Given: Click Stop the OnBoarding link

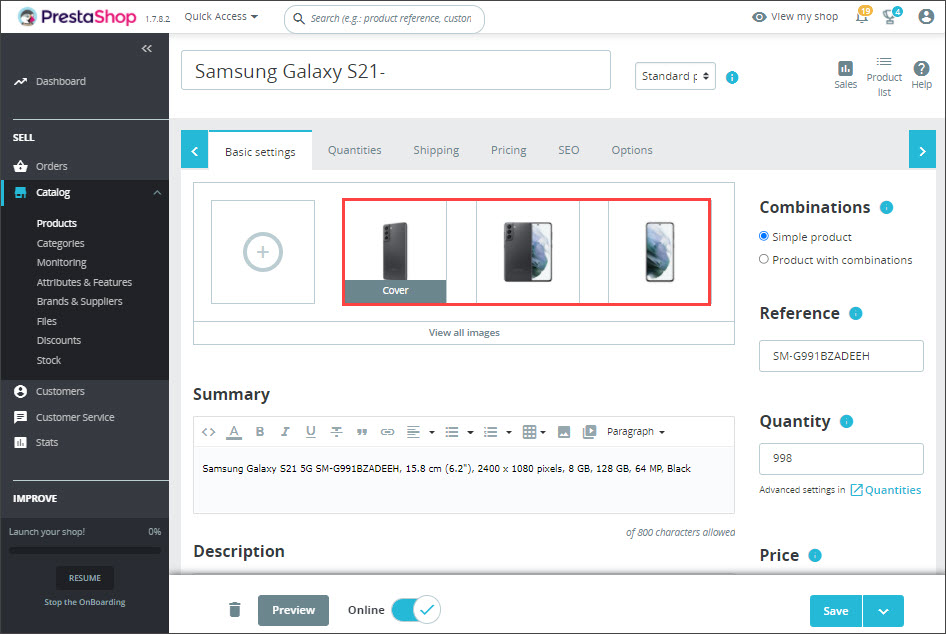Looking at the screenshot, I should pyautogui.click(x=84, y=602).
